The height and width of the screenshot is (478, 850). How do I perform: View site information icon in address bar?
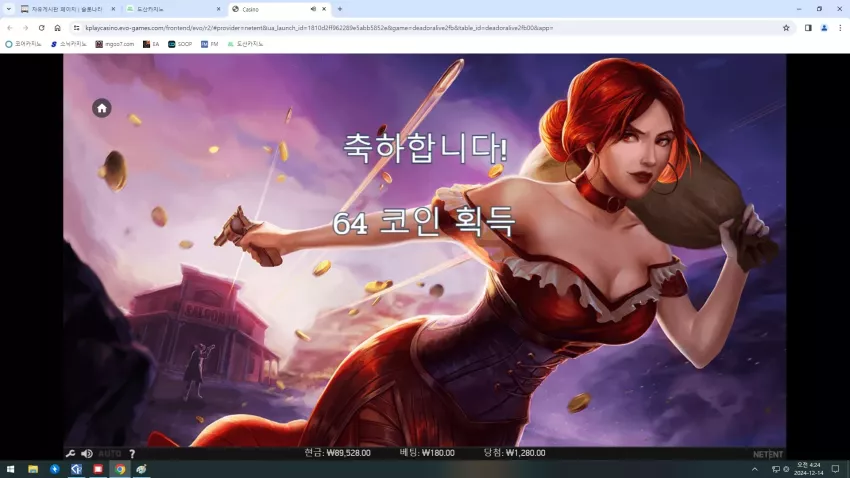coord(76,28)
